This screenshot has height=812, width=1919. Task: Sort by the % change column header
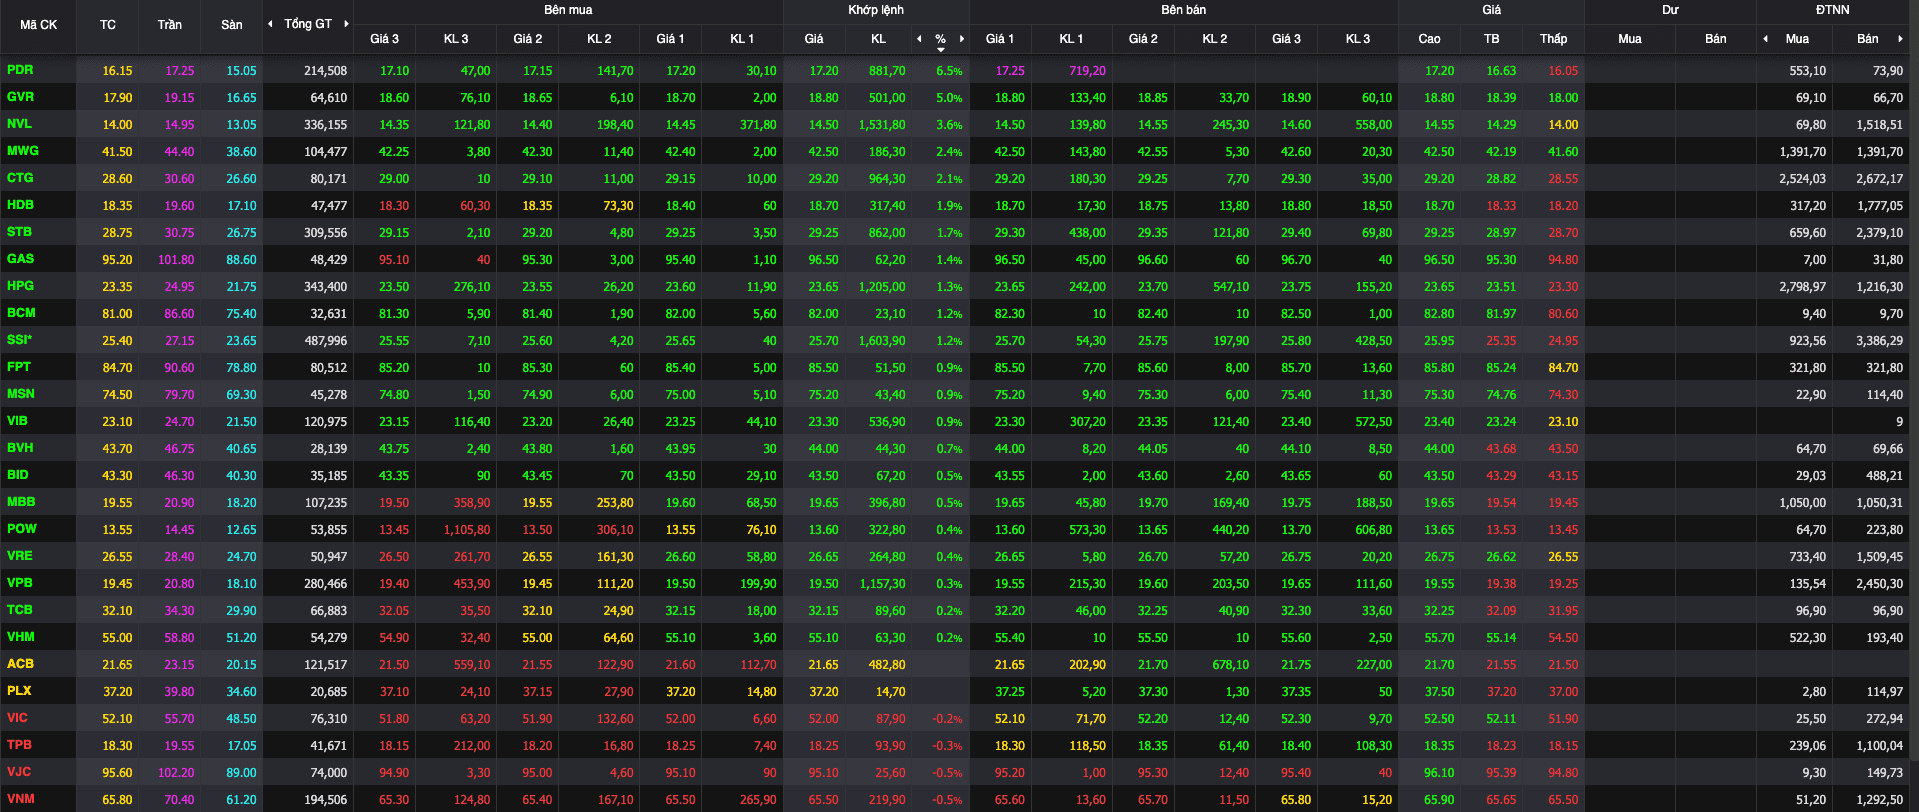click(x=940, y=39)
